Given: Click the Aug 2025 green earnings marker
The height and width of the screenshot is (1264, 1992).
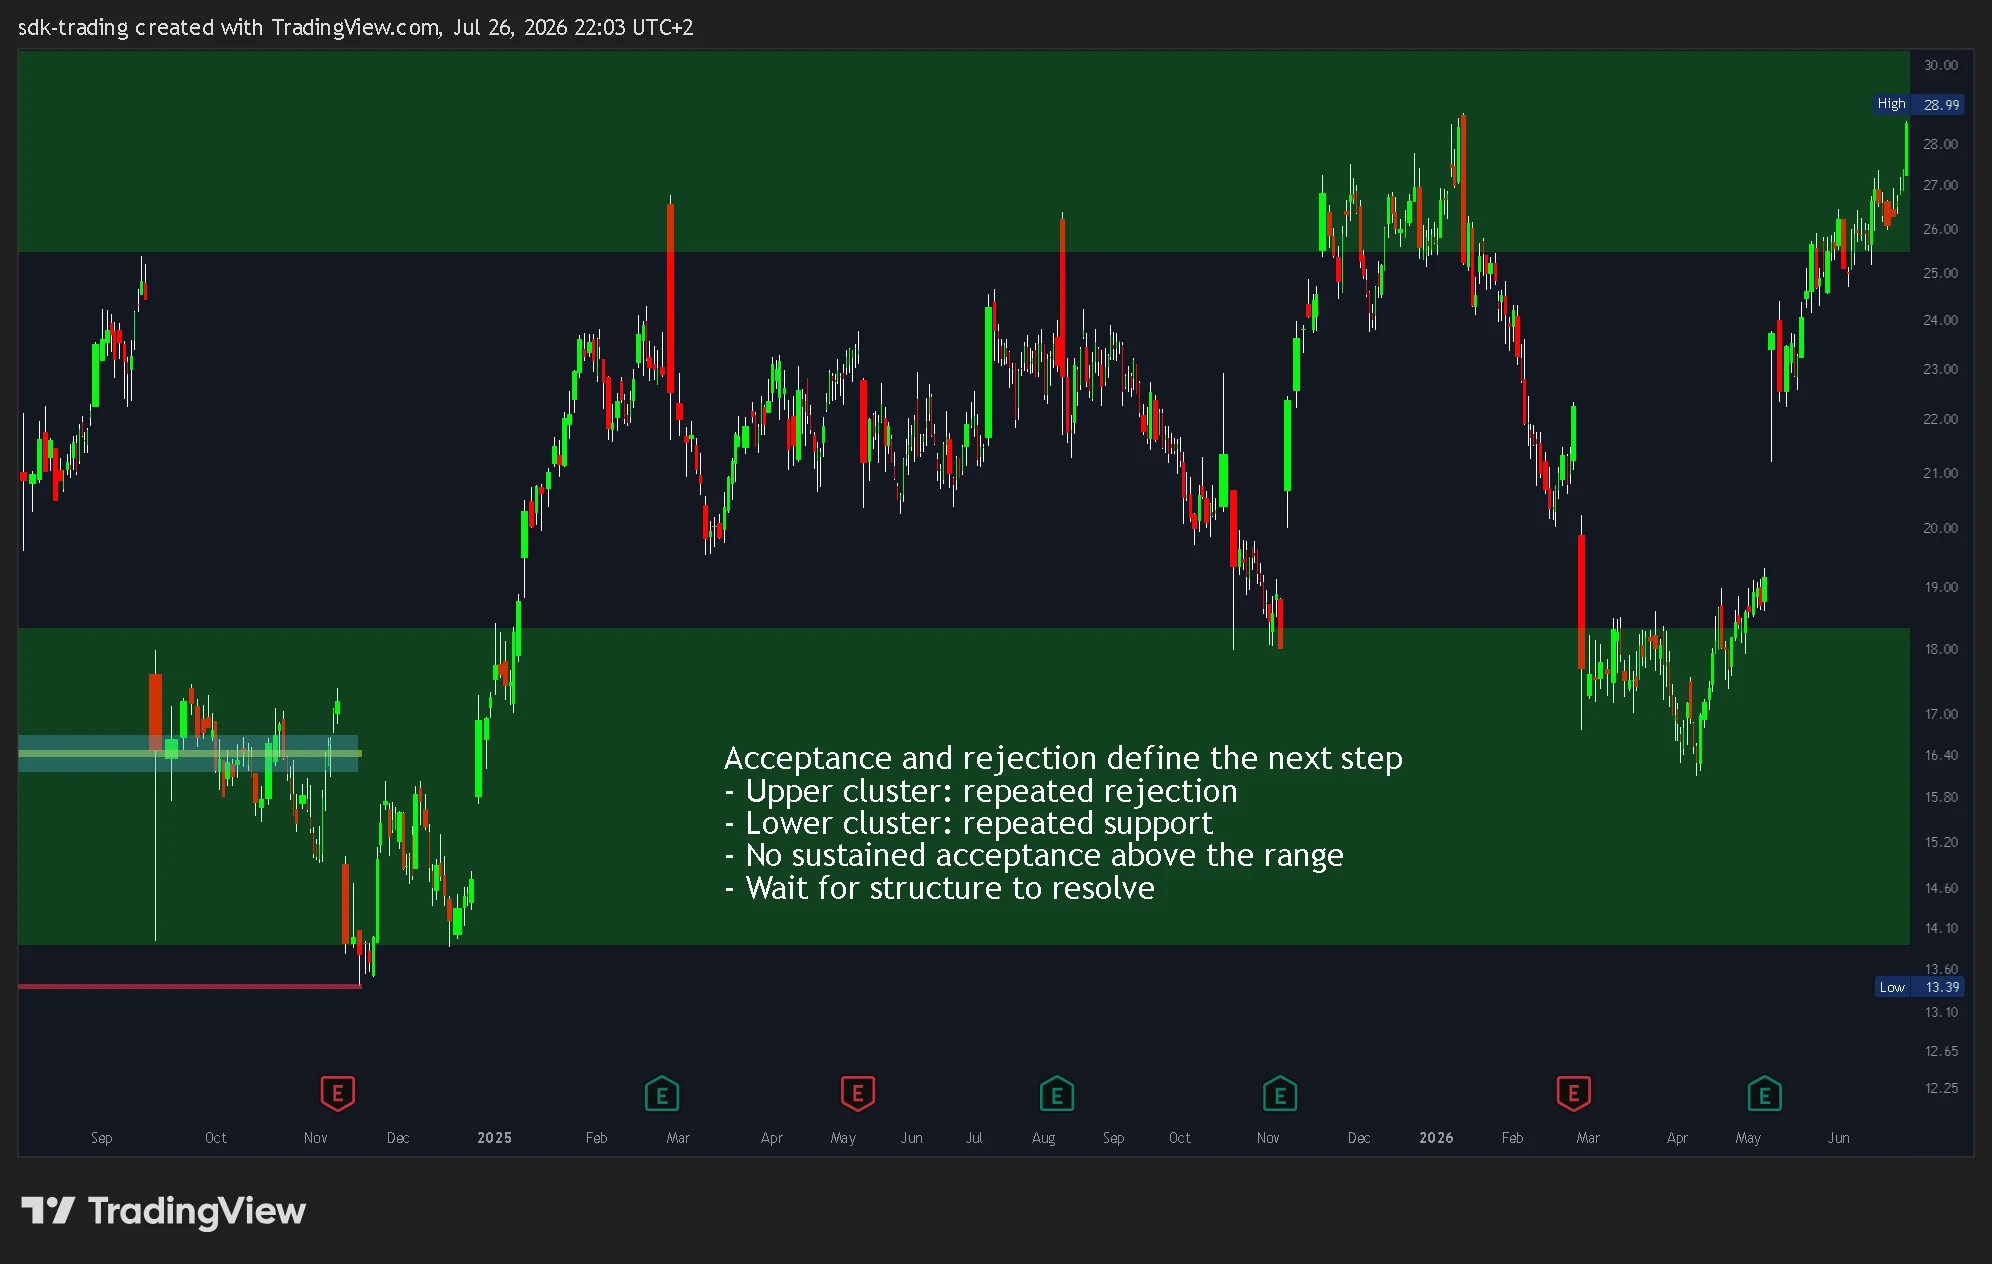Looking at the screenshot, I should (1057, 1094).
